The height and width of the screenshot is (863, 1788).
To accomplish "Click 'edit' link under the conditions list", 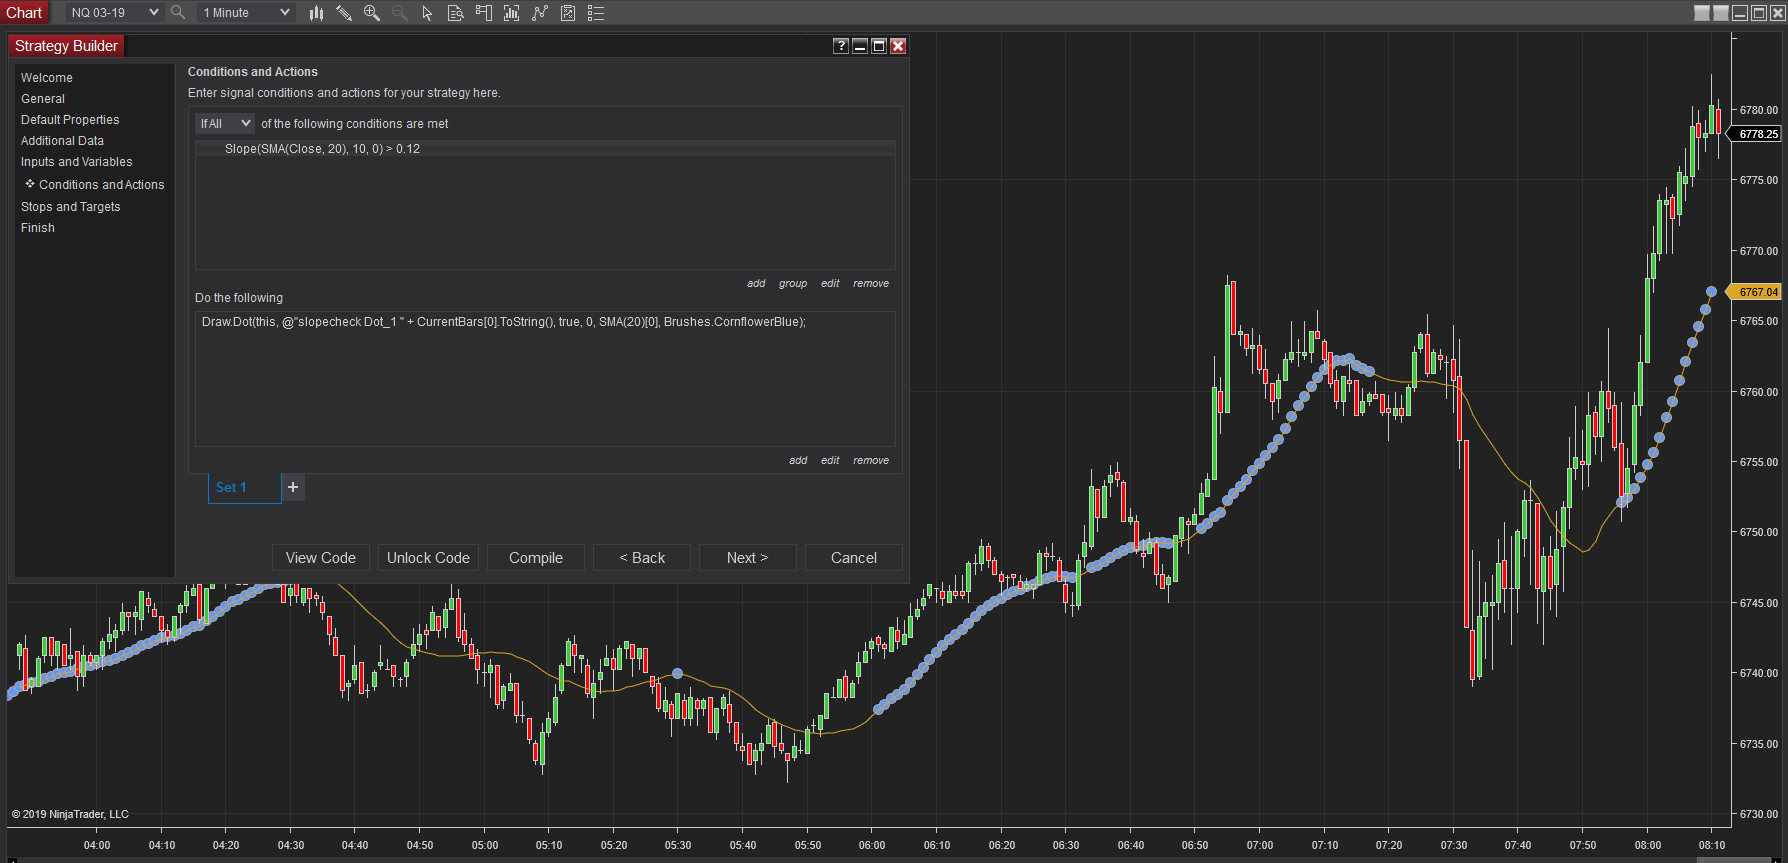I will click(830, 284).
